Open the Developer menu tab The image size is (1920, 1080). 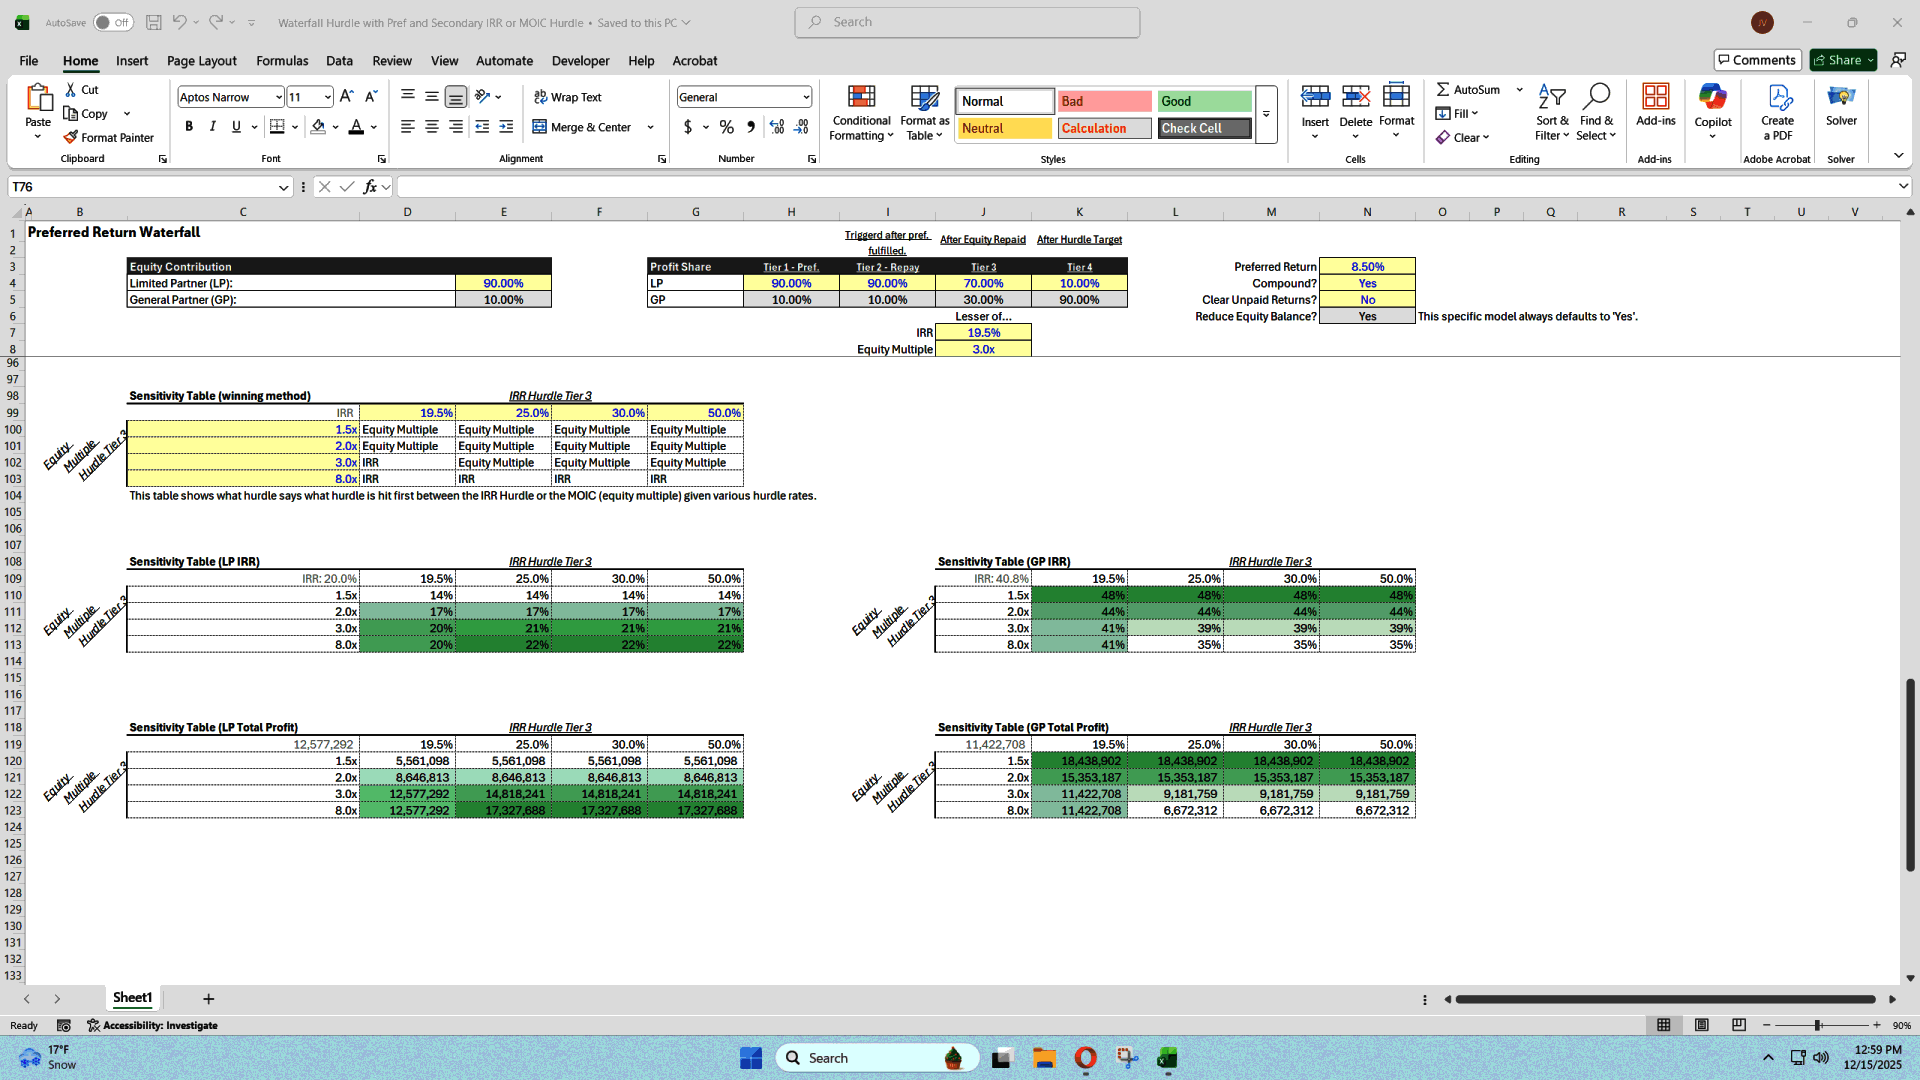[x=580, y=61]
